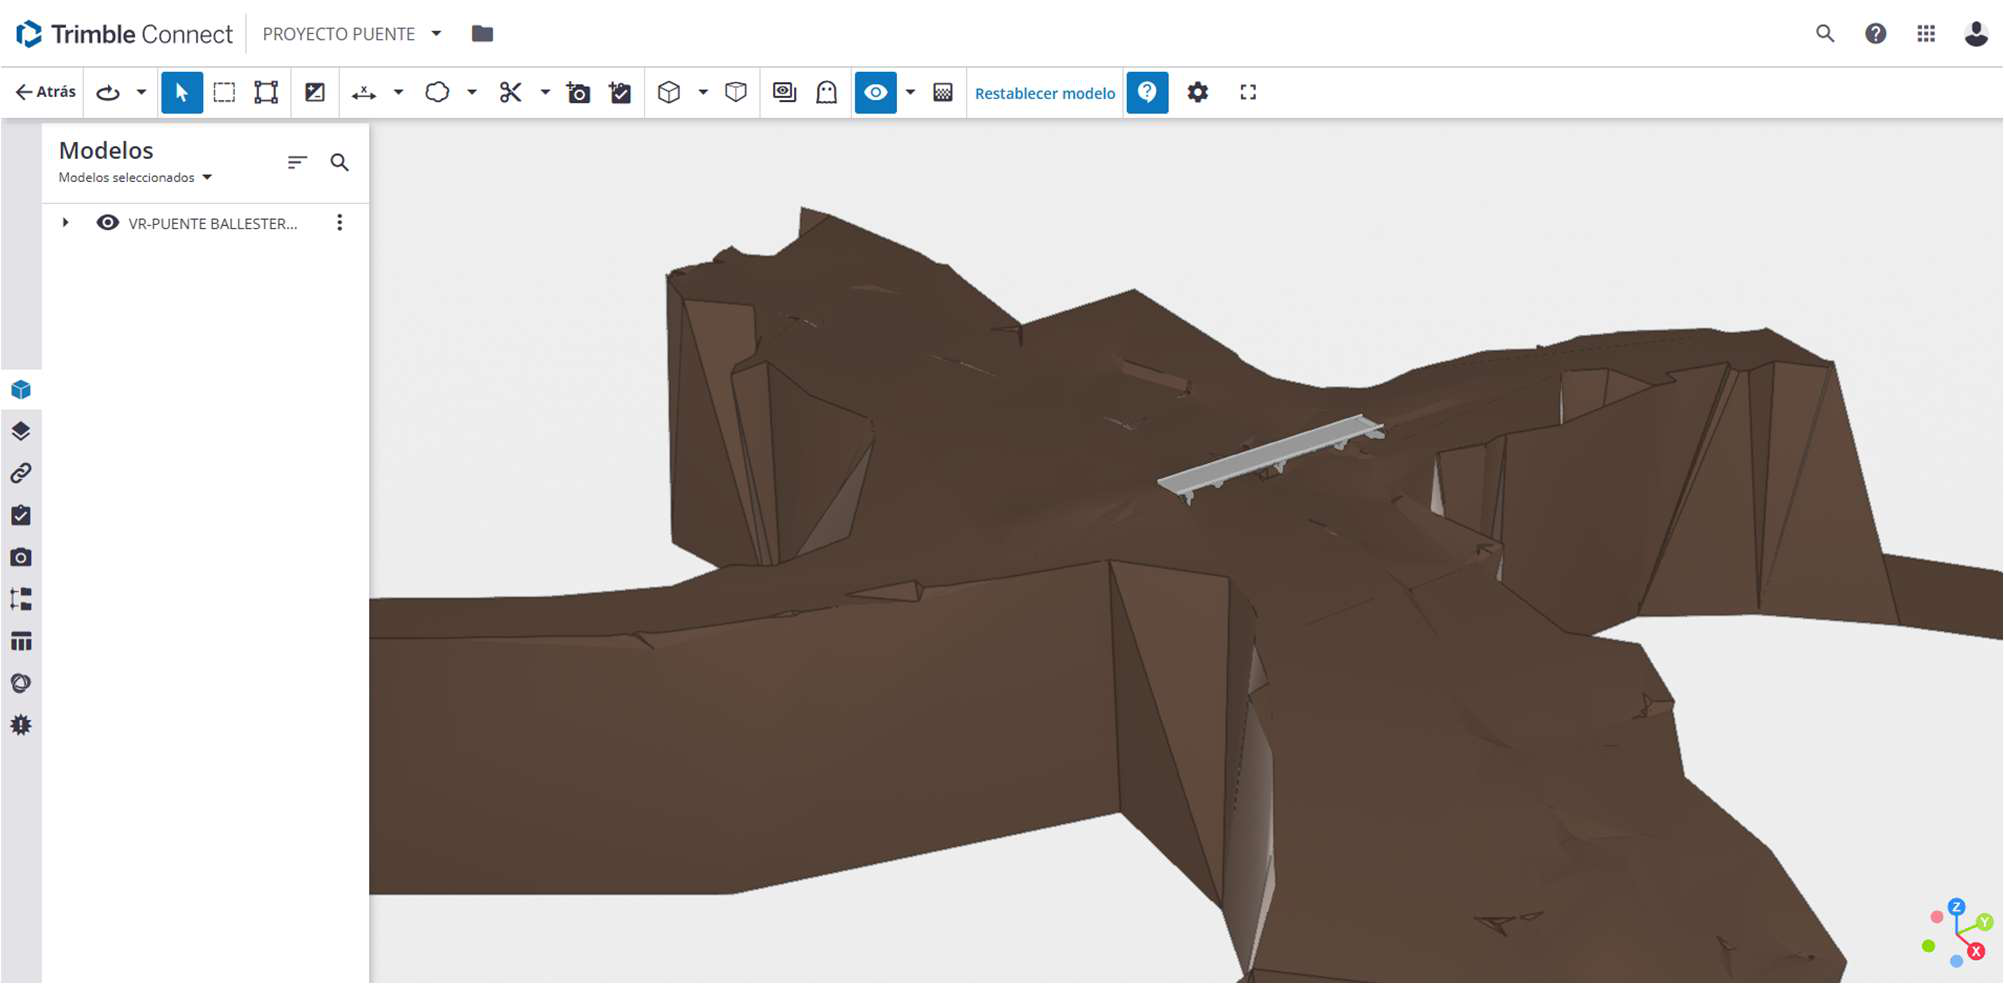Click Atrás to go back
The image size is (2004, 984).
44,91
